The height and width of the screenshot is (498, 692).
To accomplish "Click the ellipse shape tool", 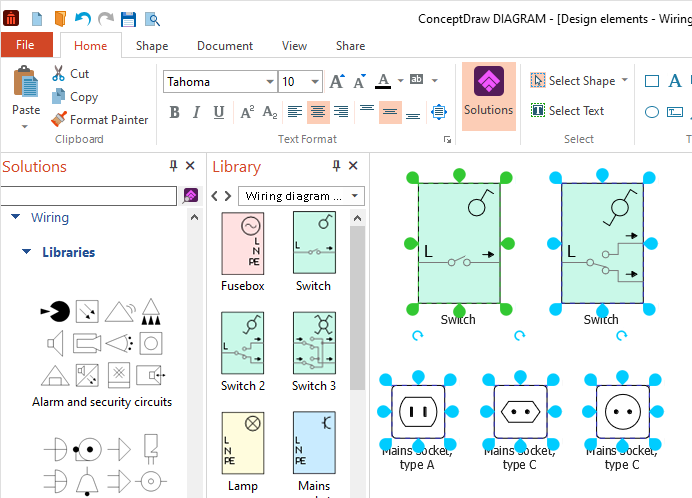I will click(x=652, y=112).
